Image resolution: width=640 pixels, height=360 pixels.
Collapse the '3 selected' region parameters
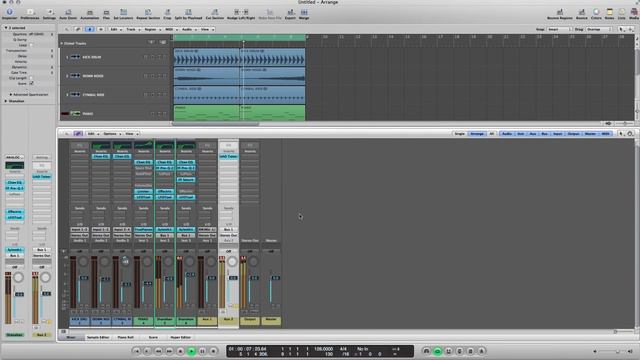tap(6, 28)
